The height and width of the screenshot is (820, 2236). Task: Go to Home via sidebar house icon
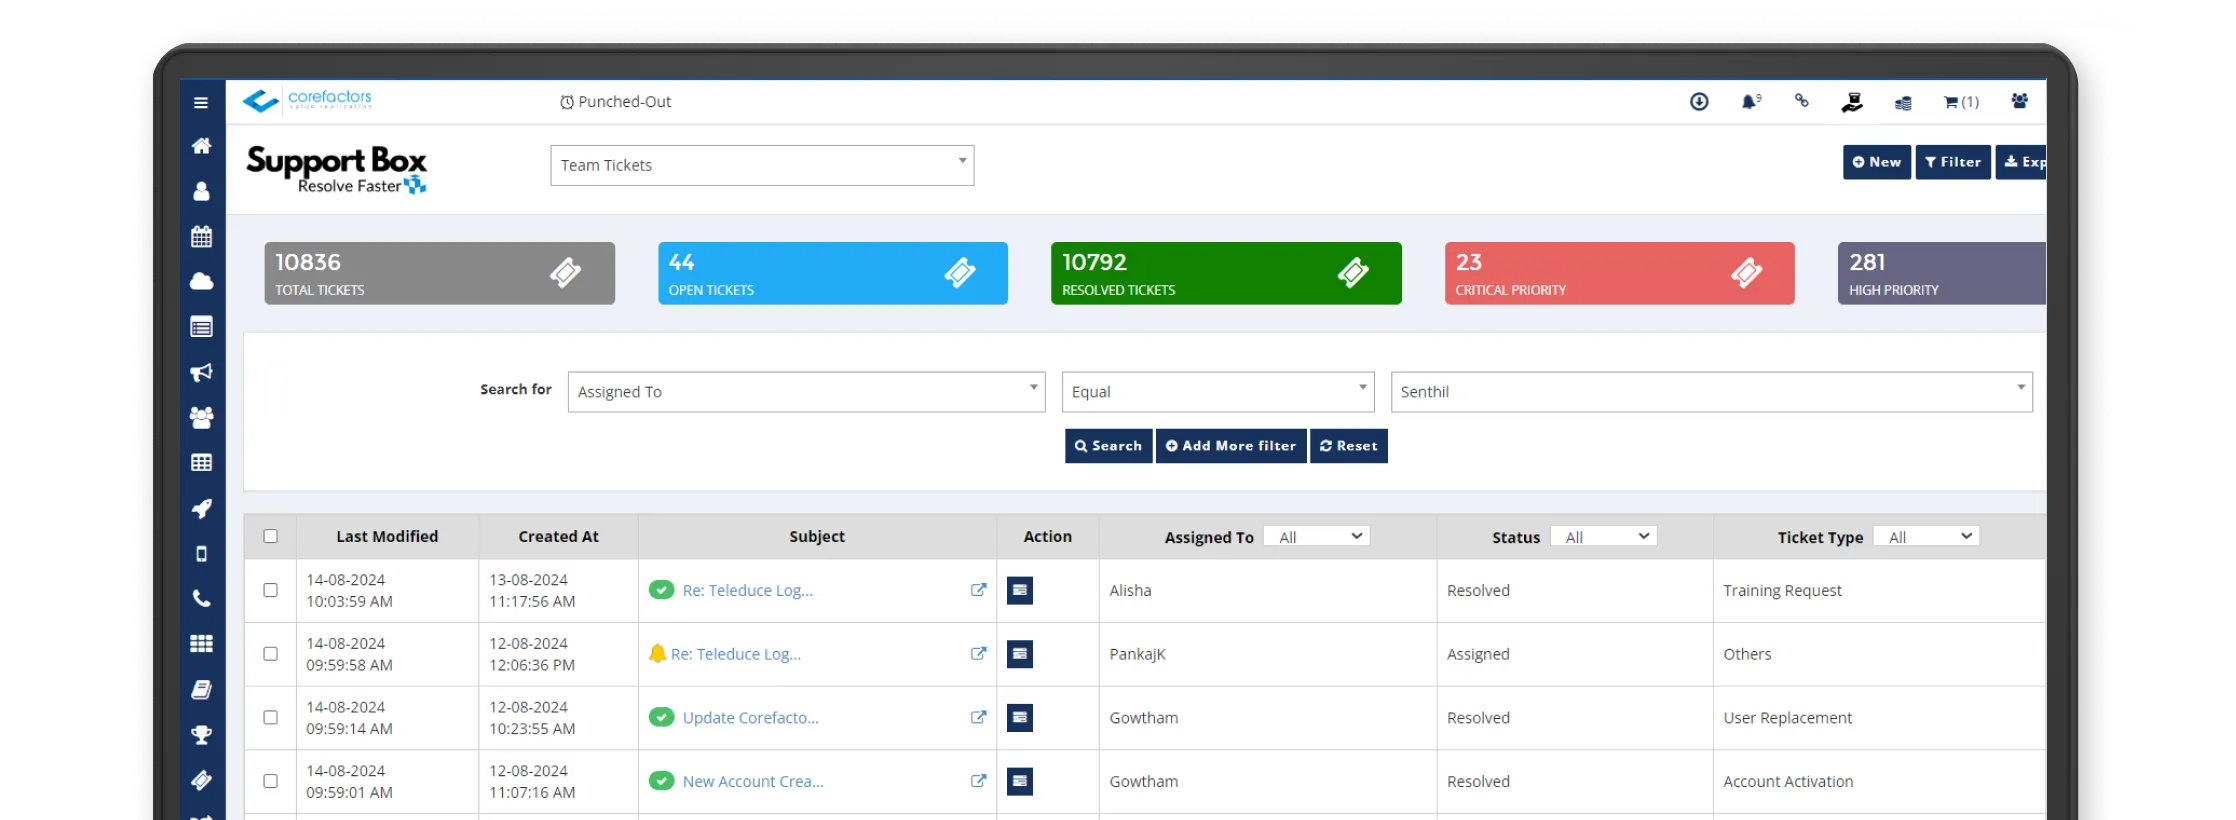coord(201,146)
